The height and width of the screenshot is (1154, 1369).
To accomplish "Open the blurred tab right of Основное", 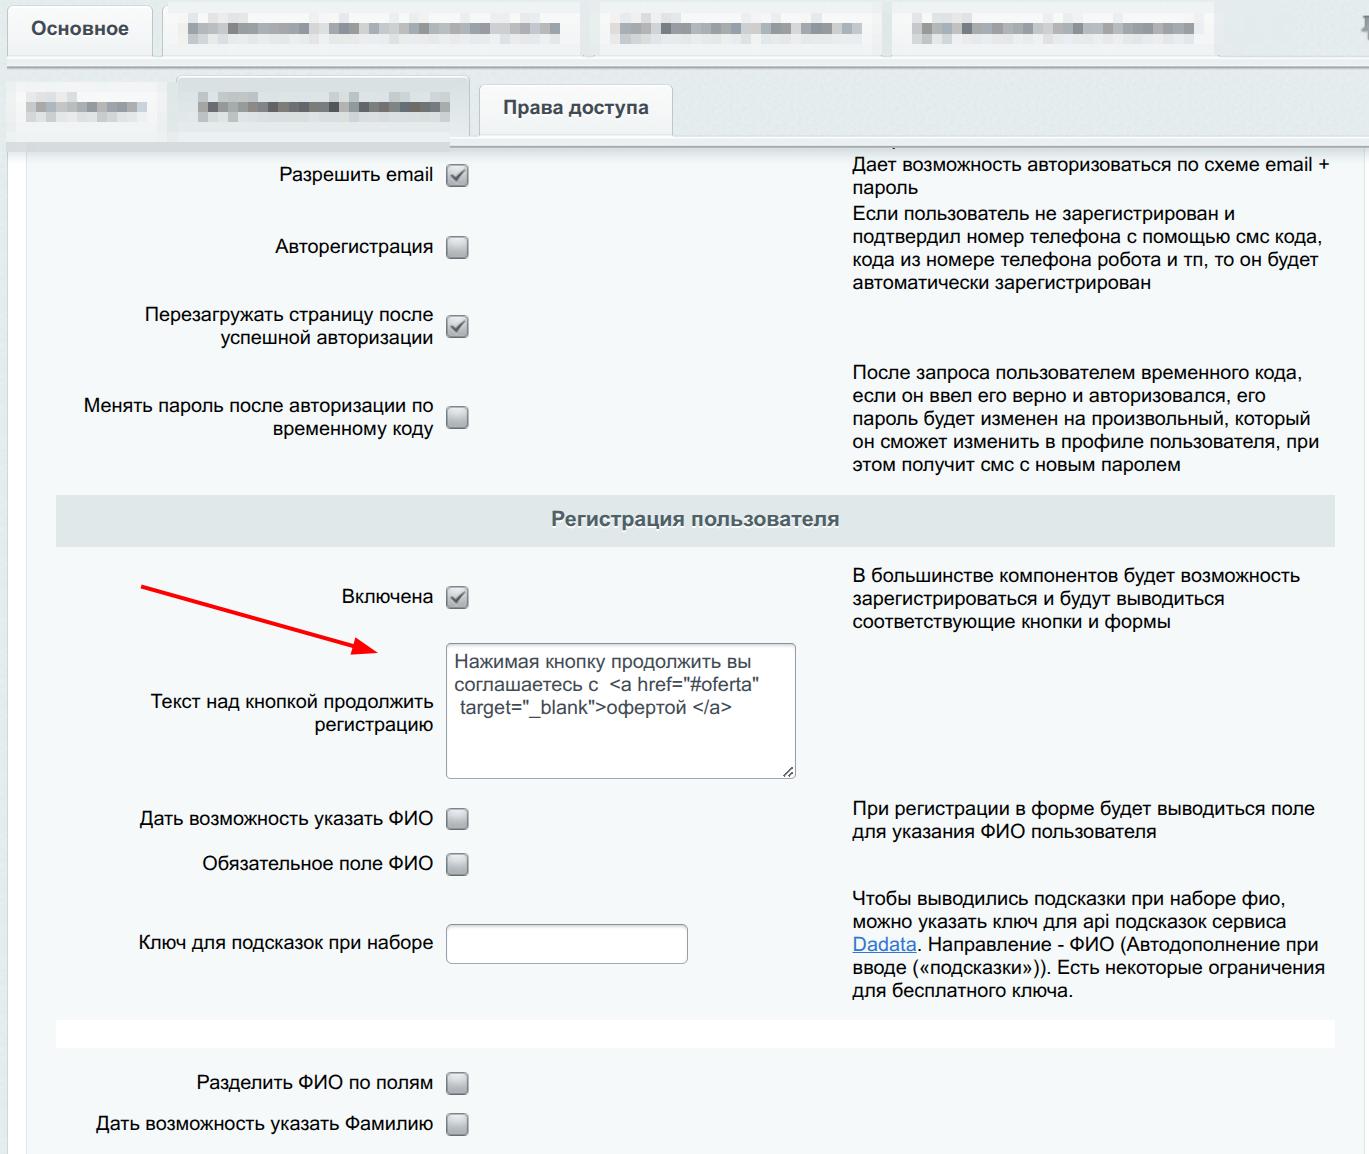I will pos(372,30).
